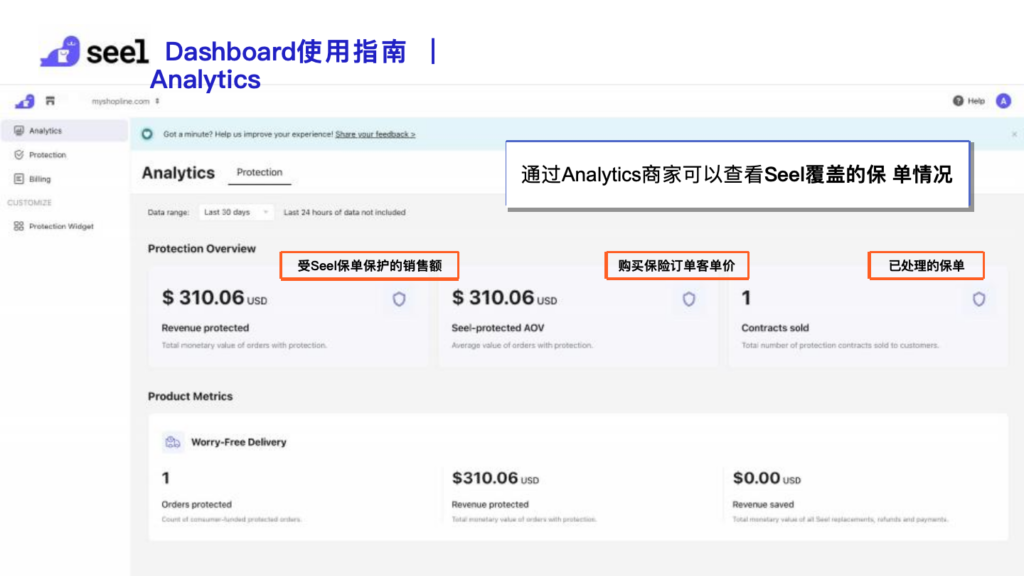
Task: Click the Help text in header
Action: tap(976, 101)
